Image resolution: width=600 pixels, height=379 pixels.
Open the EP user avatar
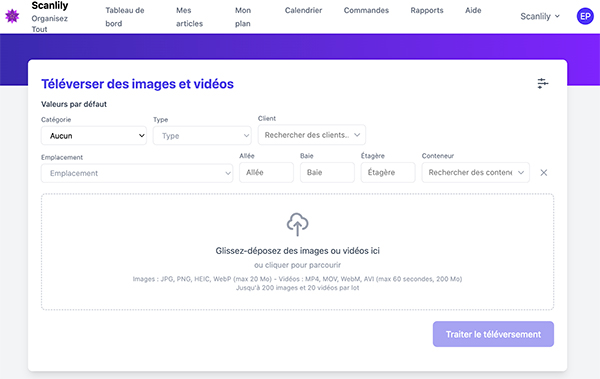[x=585, y=16]
